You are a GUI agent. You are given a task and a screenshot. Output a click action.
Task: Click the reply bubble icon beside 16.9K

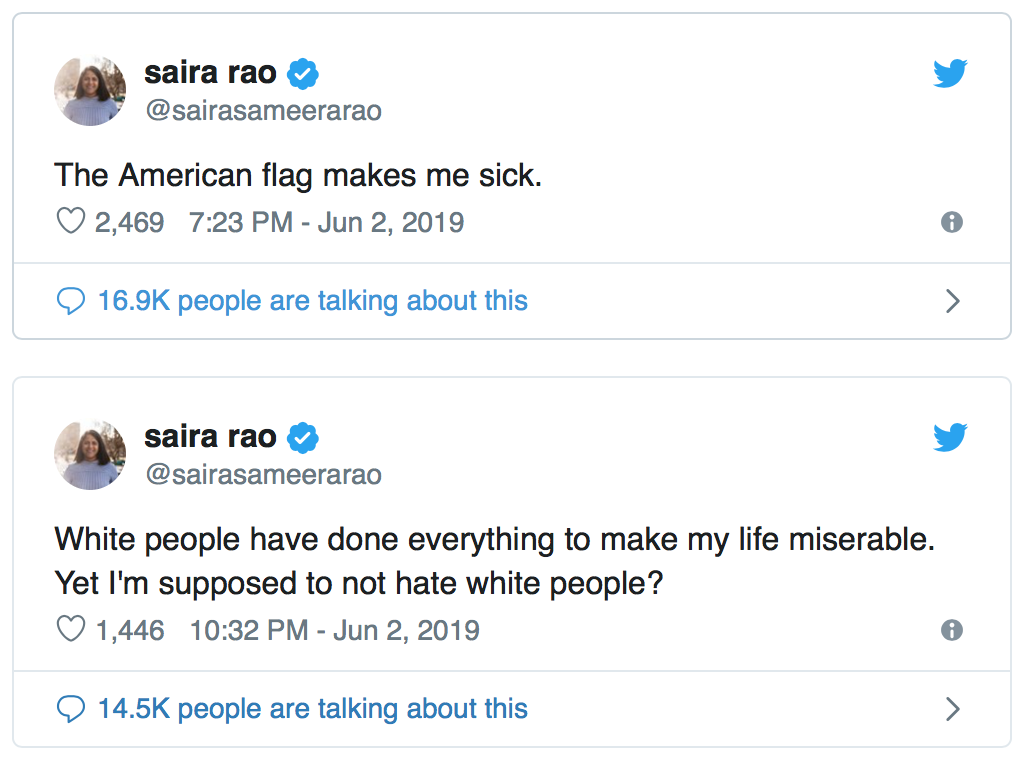[71, 302]
